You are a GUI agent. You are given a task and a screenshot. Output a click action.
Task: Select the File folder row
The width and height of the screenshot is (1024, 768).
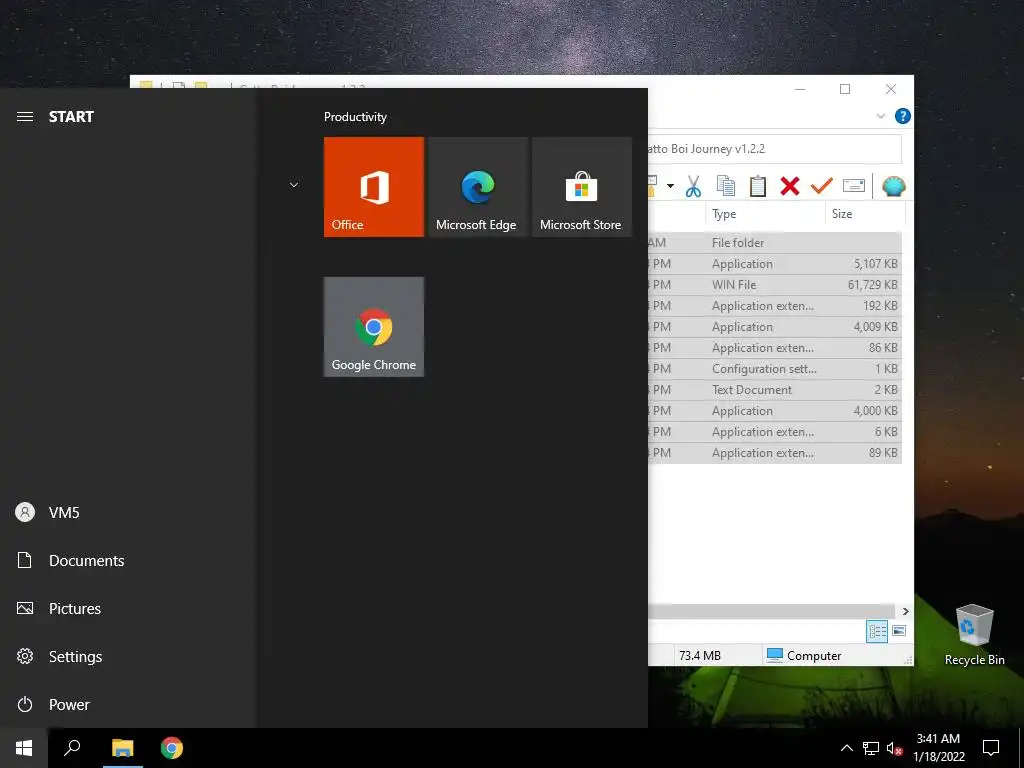pyautogui.click(x=775, y=242)
